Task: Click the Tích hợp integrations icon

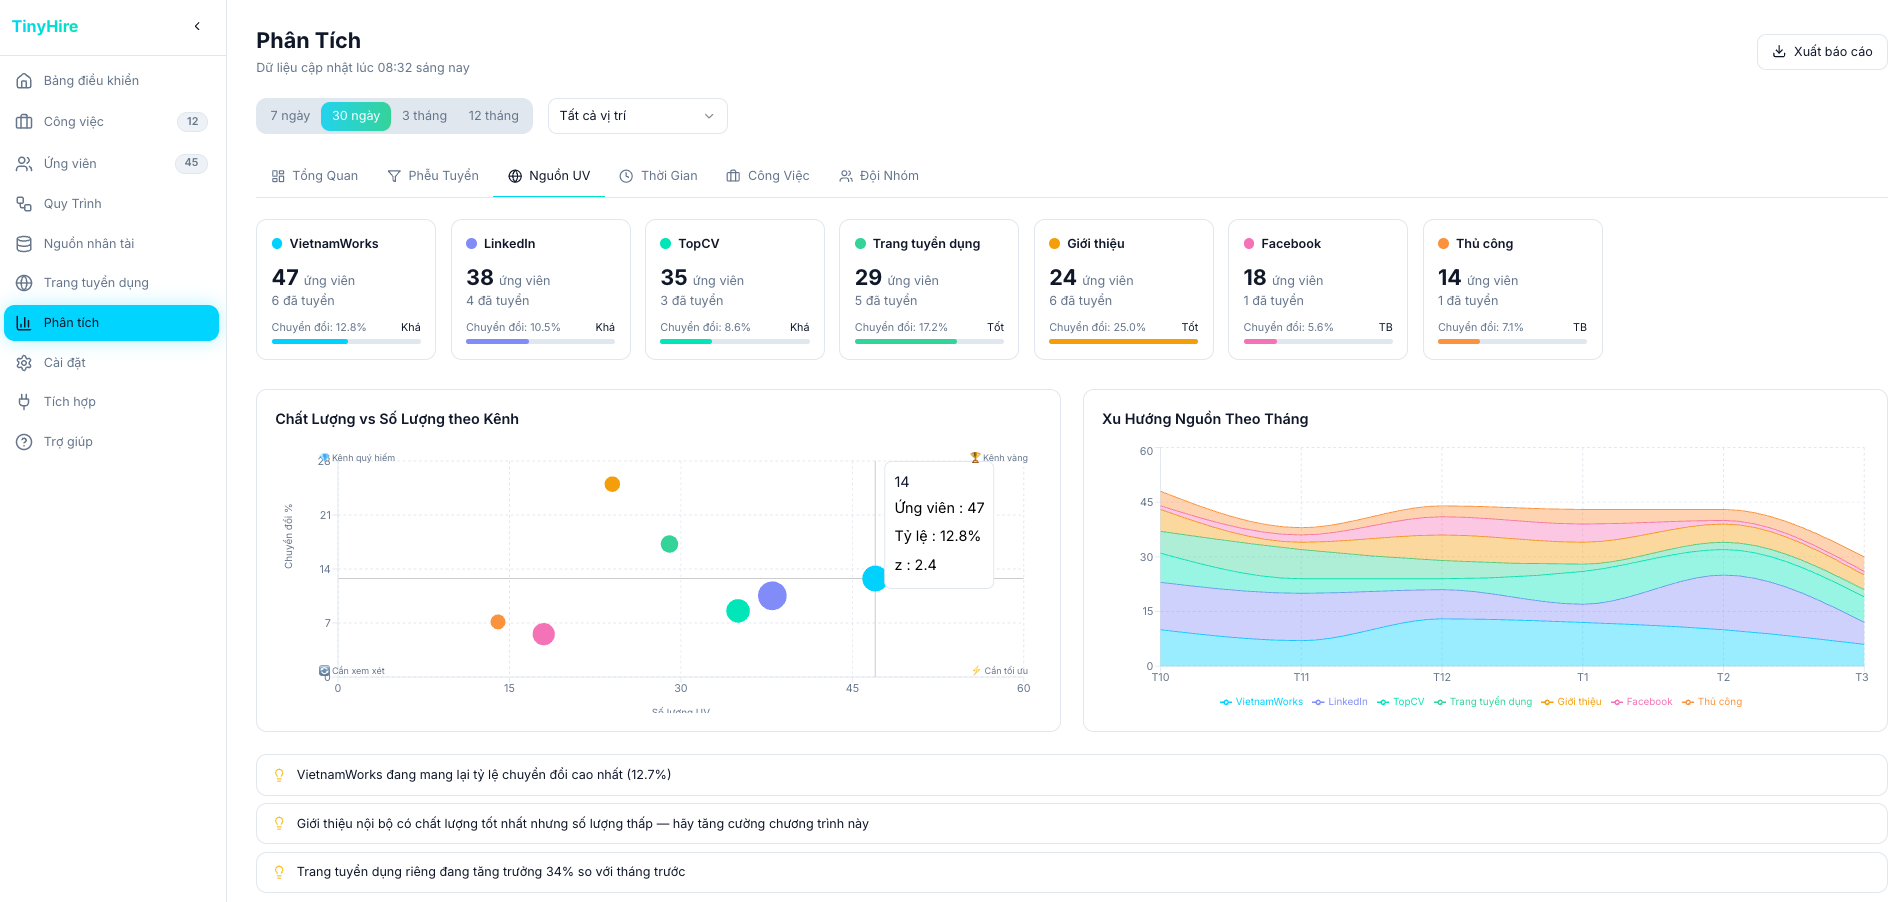Action: click(24, 401)
